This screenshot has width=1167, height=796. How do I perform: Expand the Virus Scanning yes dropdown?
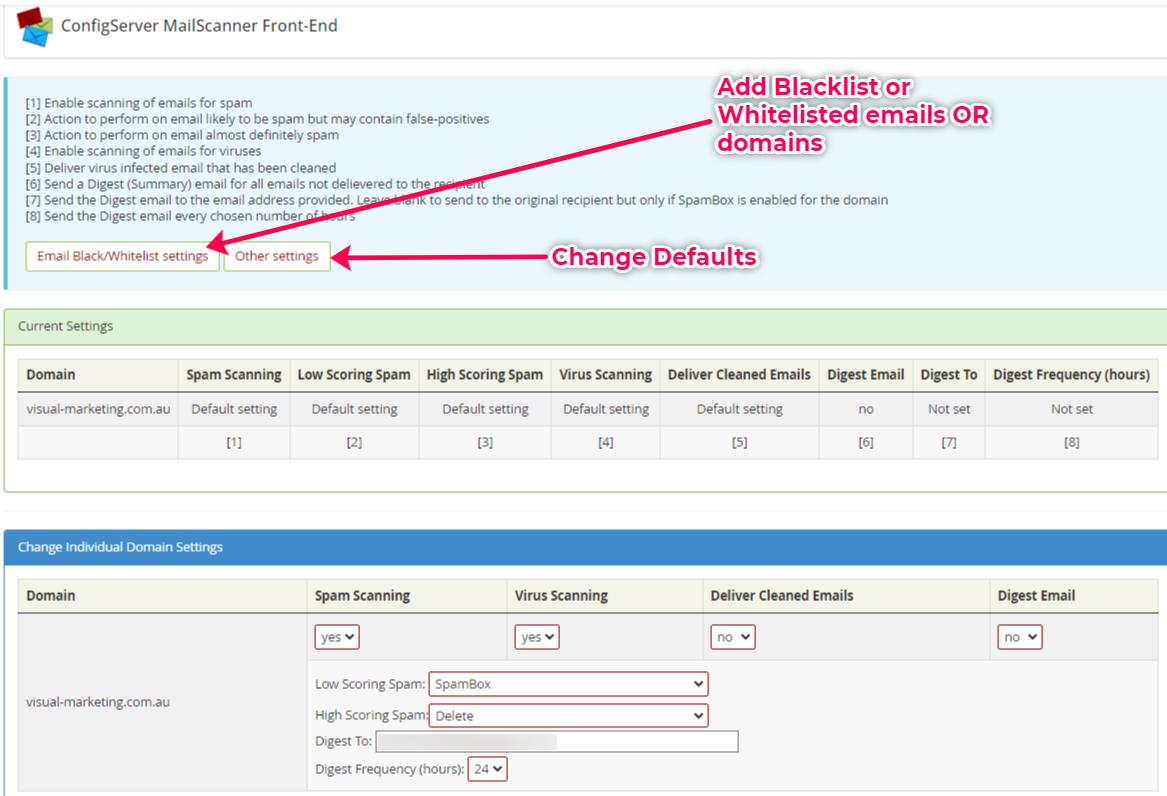pos(537,637)
